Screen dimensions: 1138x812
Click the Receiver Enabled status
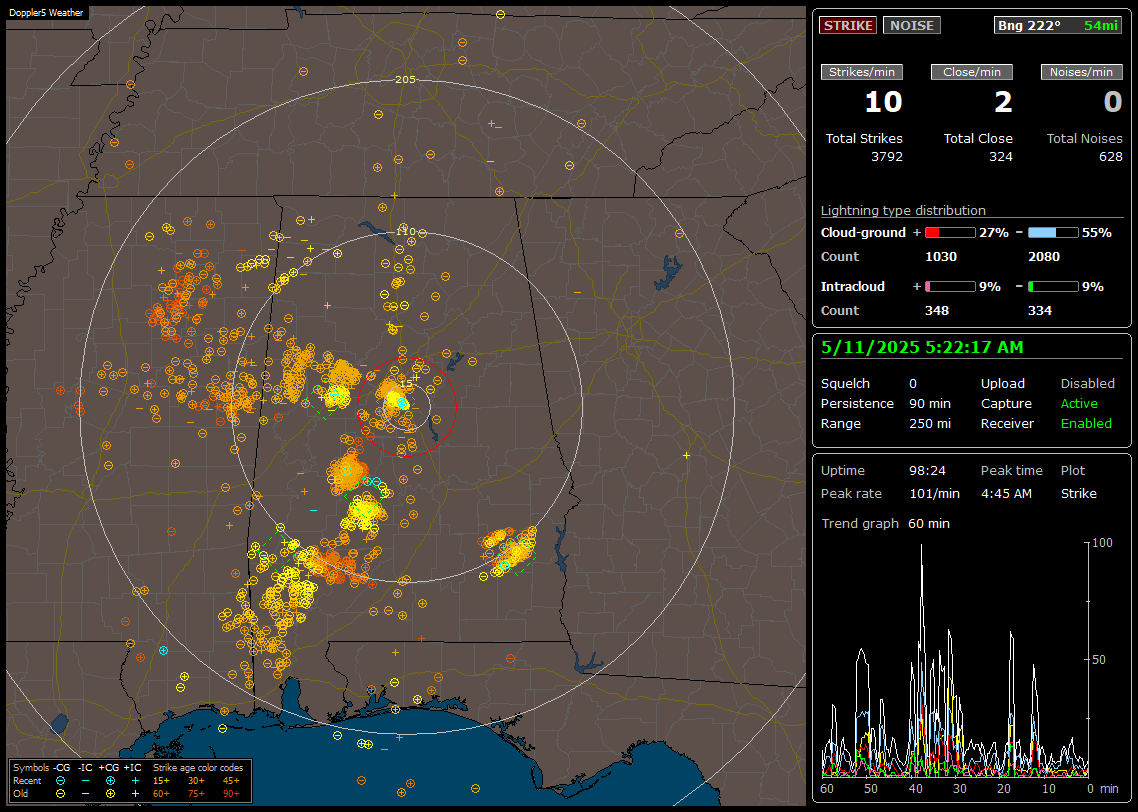click(1086, 424)
